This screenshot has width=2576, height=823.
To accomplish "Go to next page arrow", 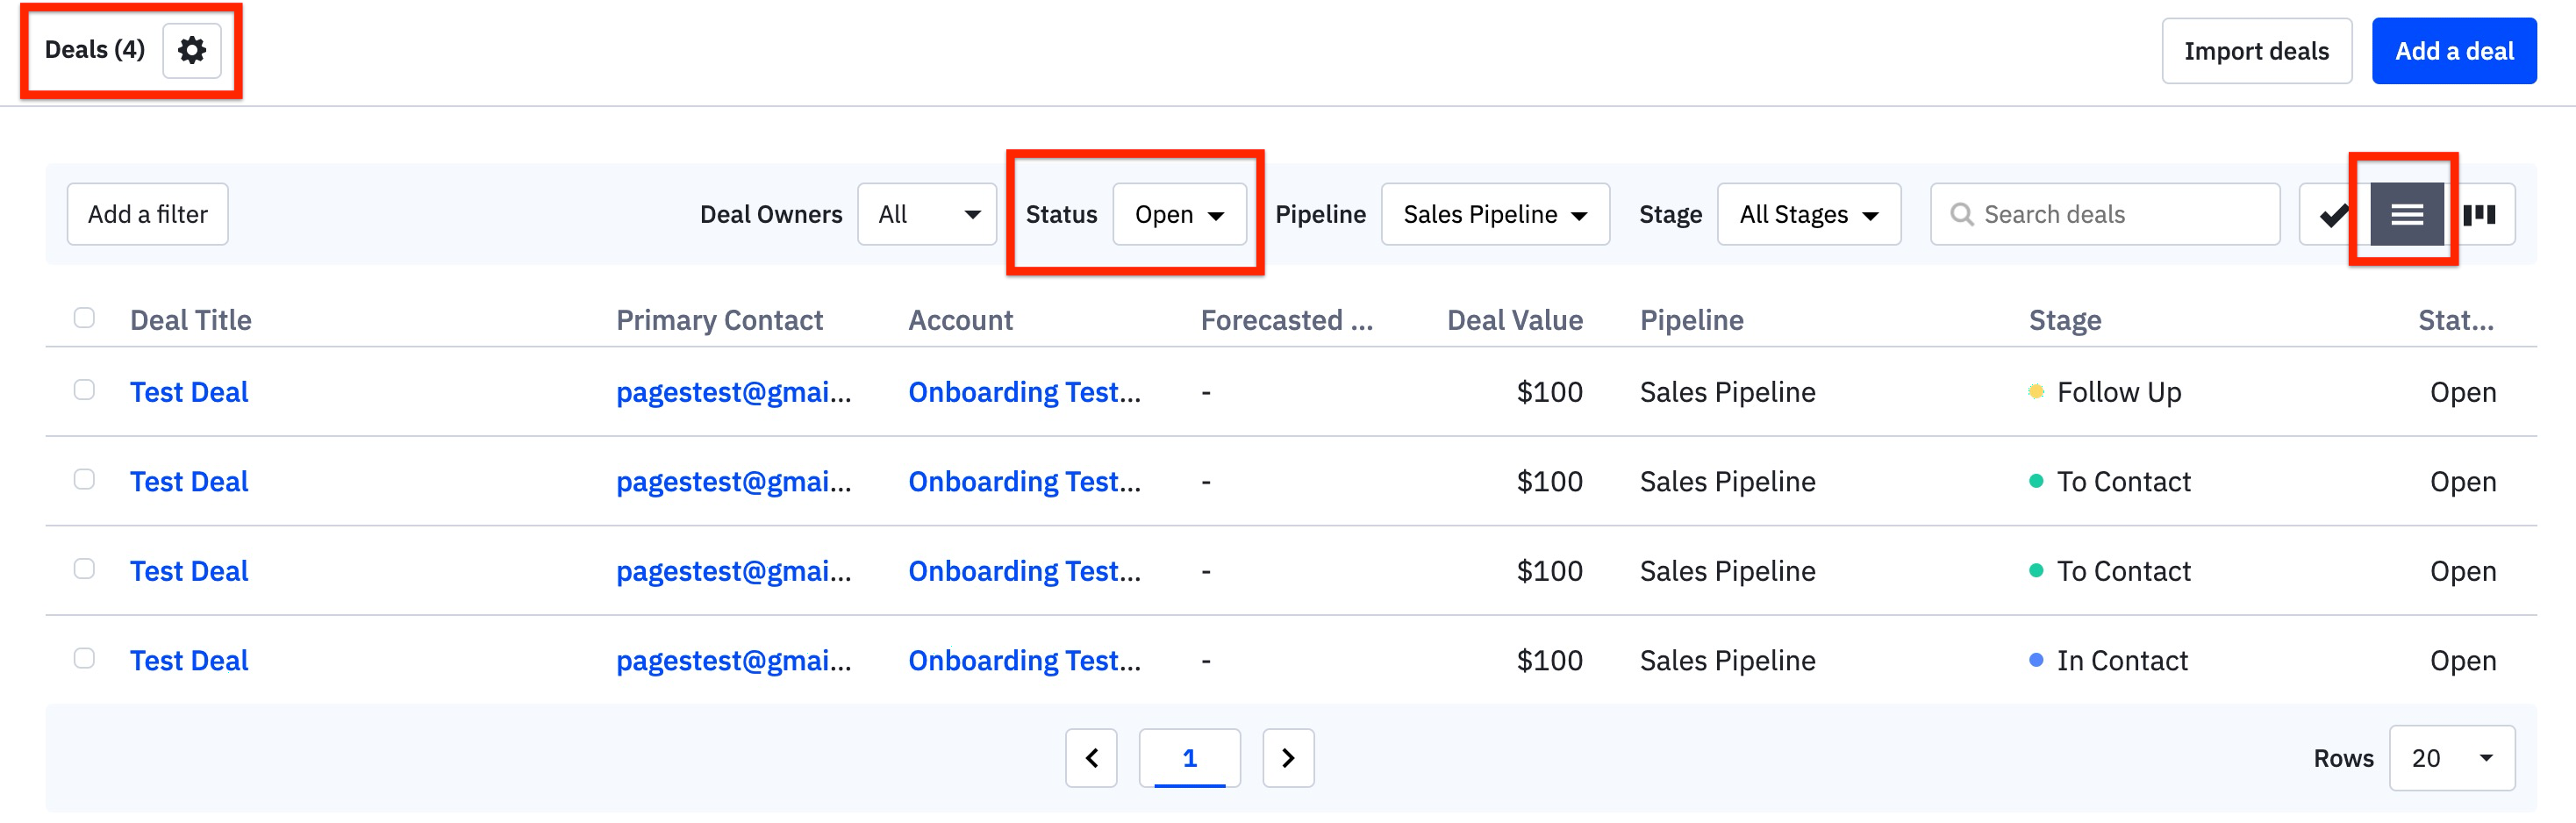I will (x=1288, y=758).
